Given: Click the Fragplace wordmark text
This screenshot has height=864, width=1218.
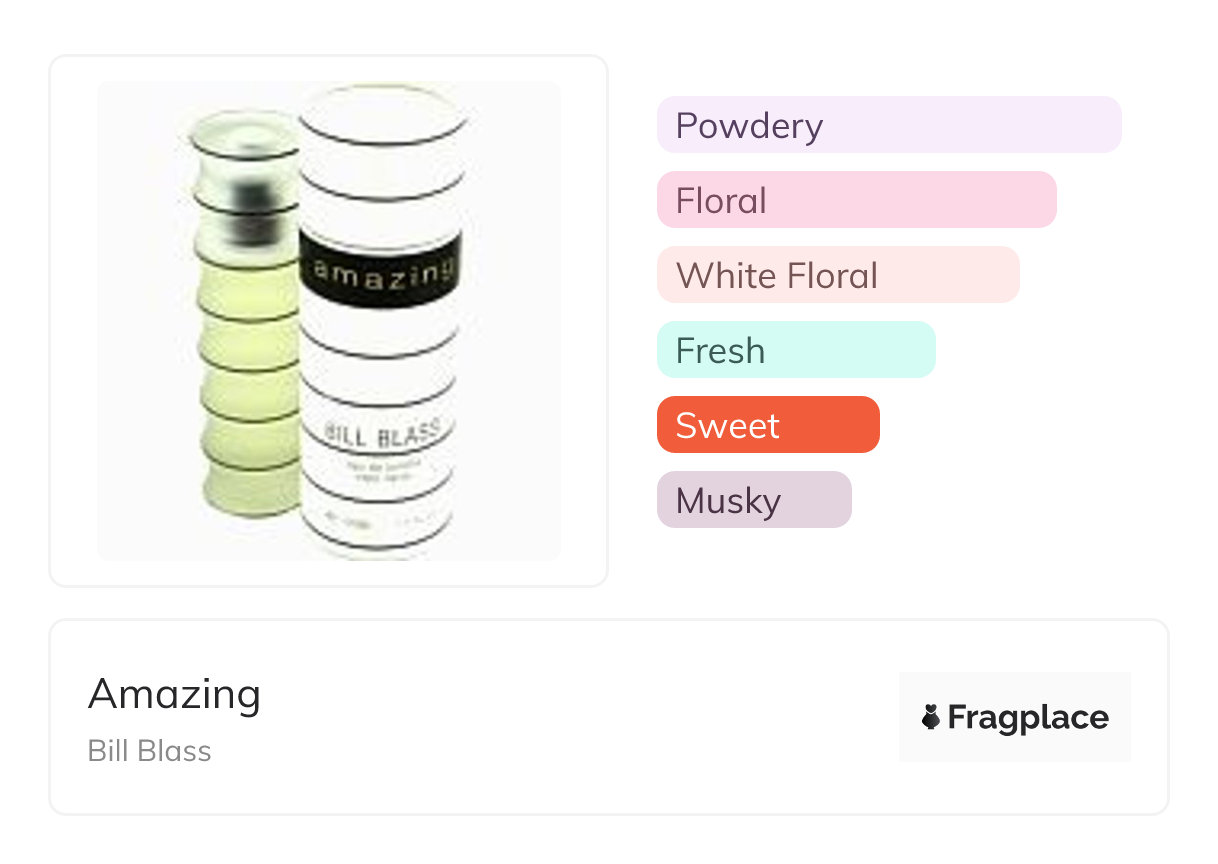Looking at the screenshot, I should [1028, 717].
